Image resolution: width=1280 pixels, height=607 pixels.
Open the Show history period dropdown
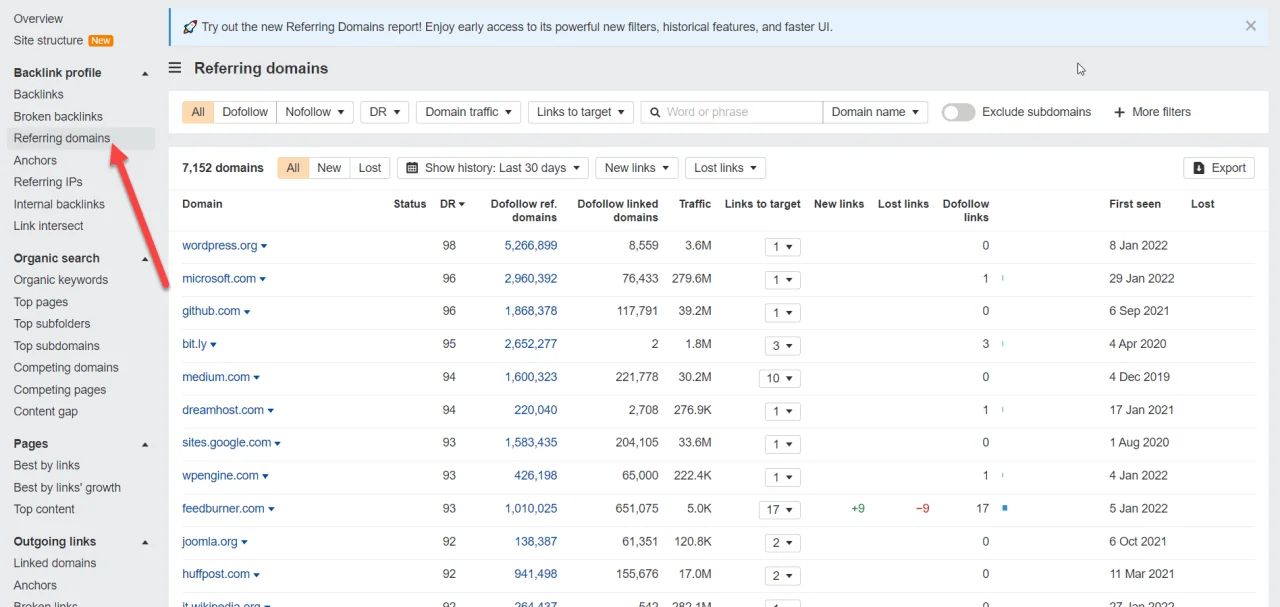492,167
